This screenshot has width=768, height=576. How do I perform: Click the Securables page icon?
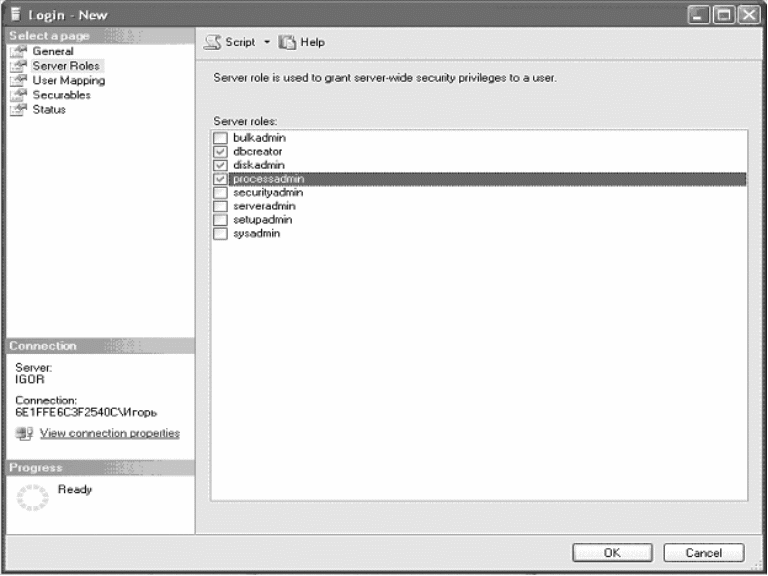click(x=17, y=96)
